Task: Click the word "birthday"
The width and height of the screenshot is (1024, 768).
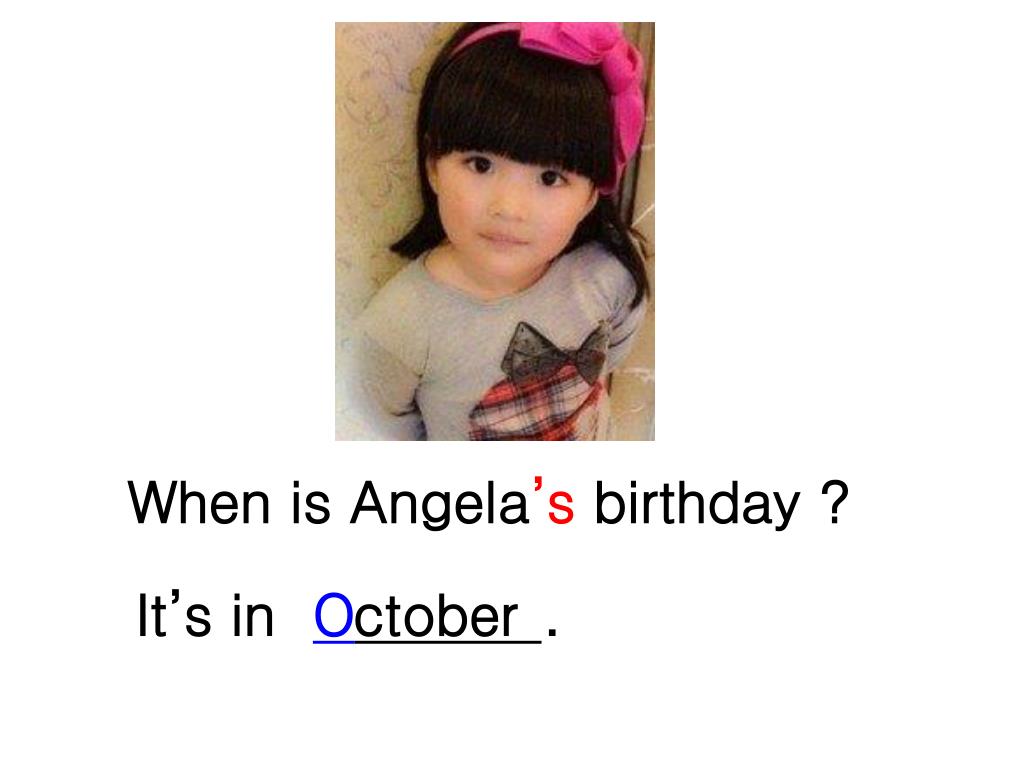Action: tap(697, 504)
